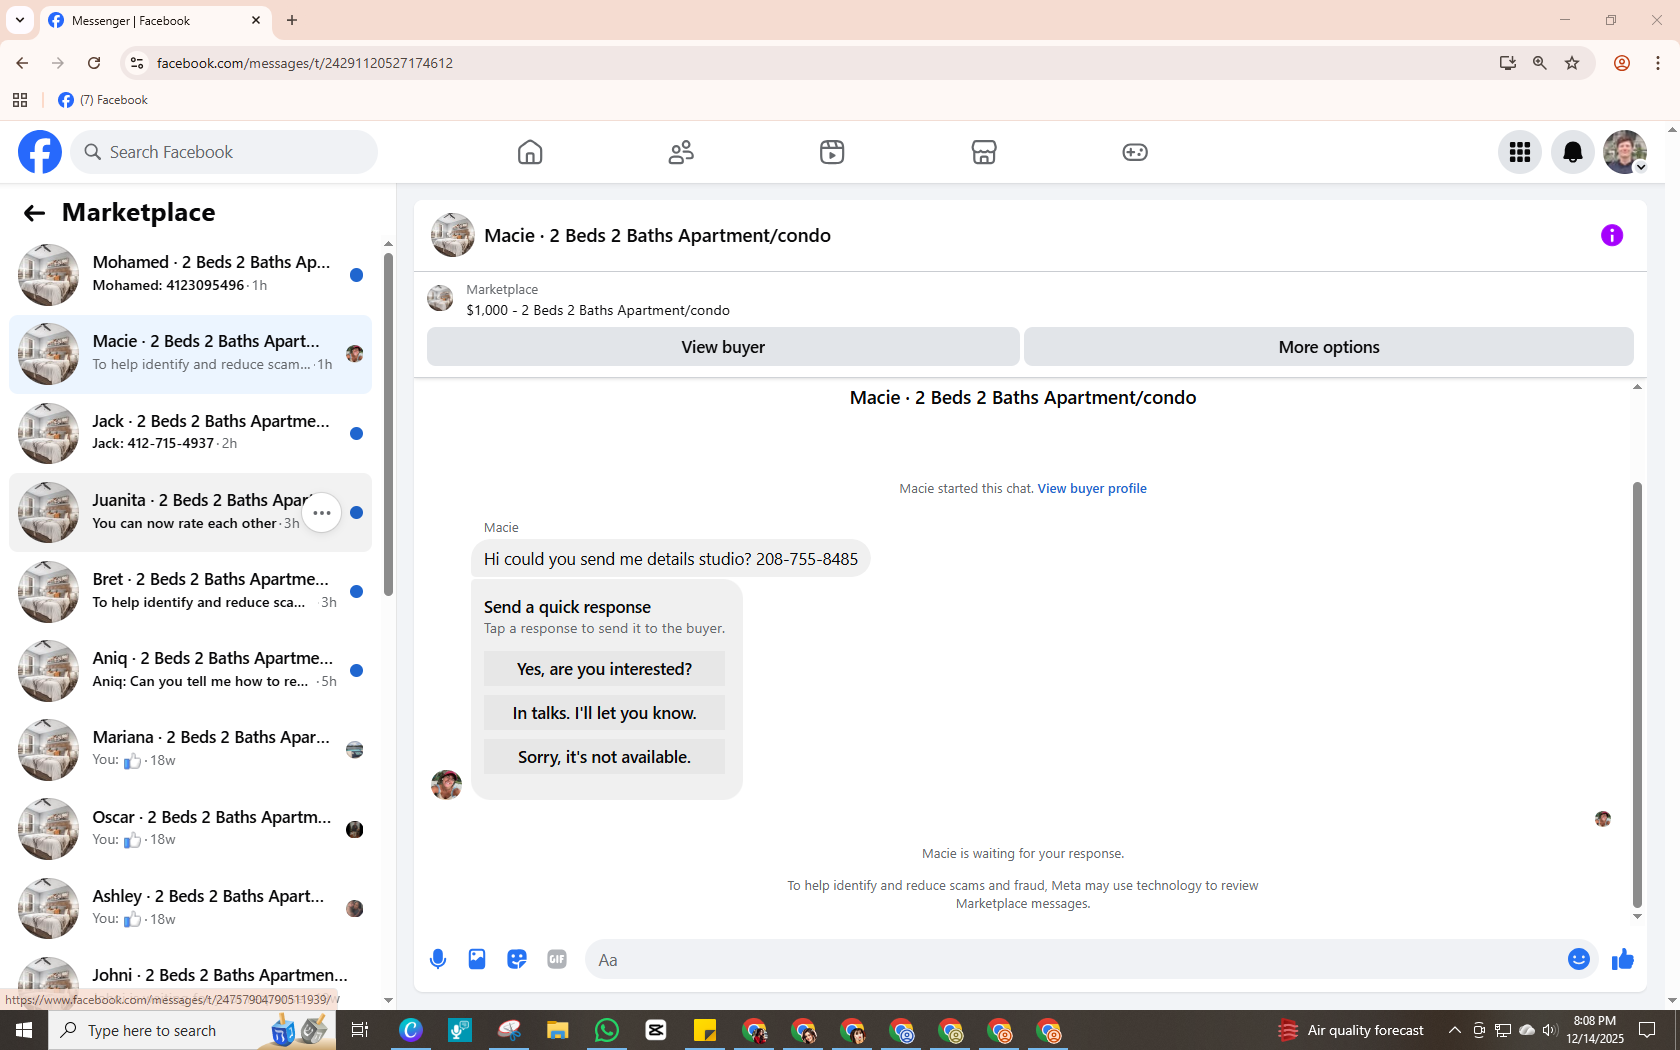The height and width of the screenshot is (1050, 1680).
Task: Open Oscar's Marketplace conversation
Action: [190, 829]
